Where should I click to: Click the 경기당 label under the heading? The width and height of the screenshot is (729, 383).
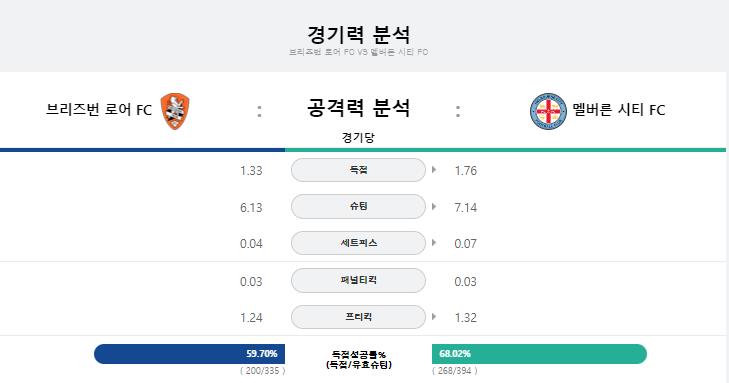pyautogui.click(x=358, y=138)
